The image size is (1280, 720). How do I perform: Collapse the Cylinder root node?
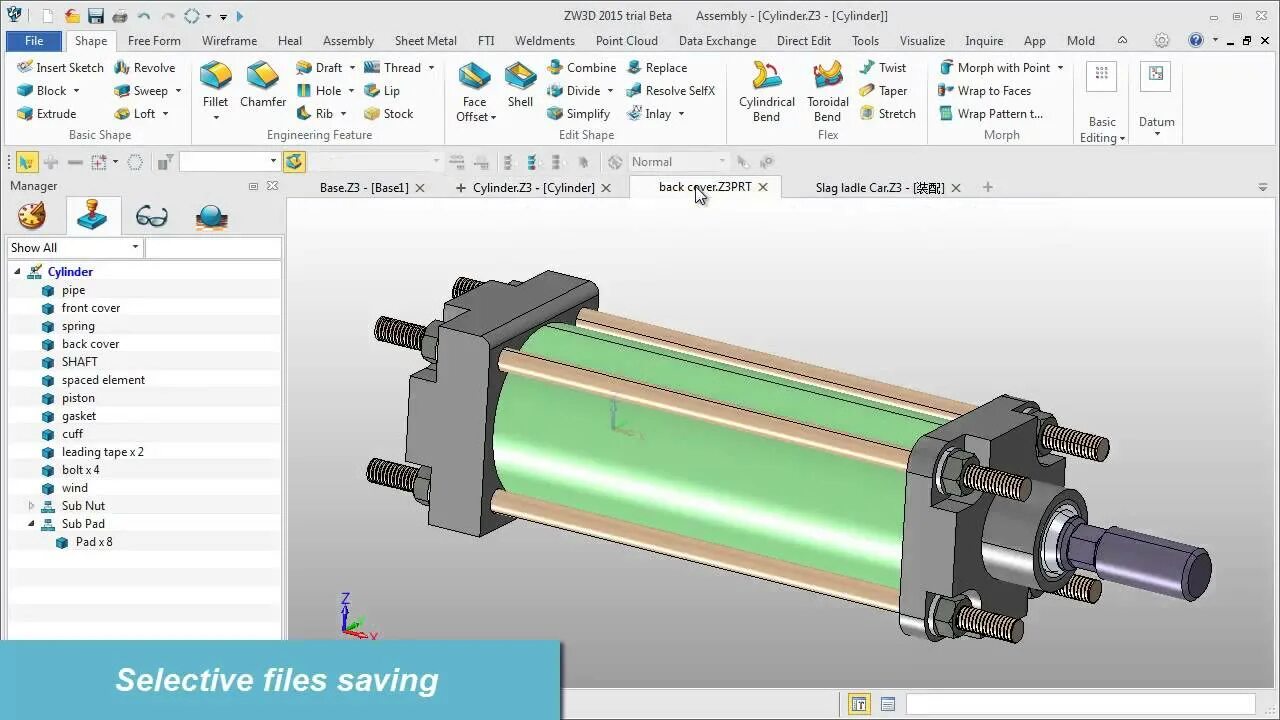coord(17,272)
